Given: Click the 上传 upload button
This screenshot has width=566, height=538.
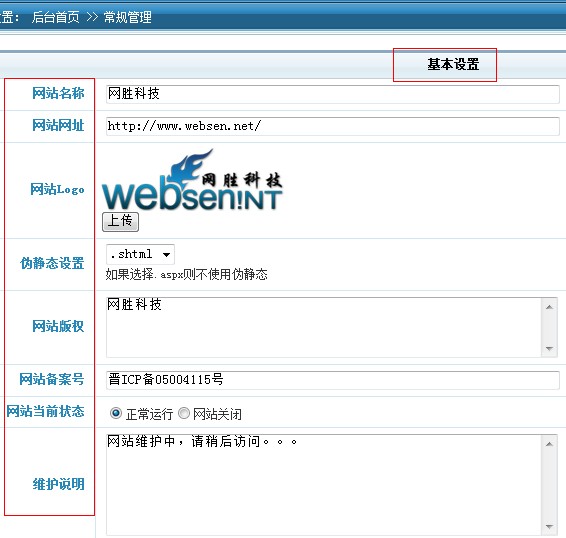Looking at the screenshot, I should (x=120, y=221).
